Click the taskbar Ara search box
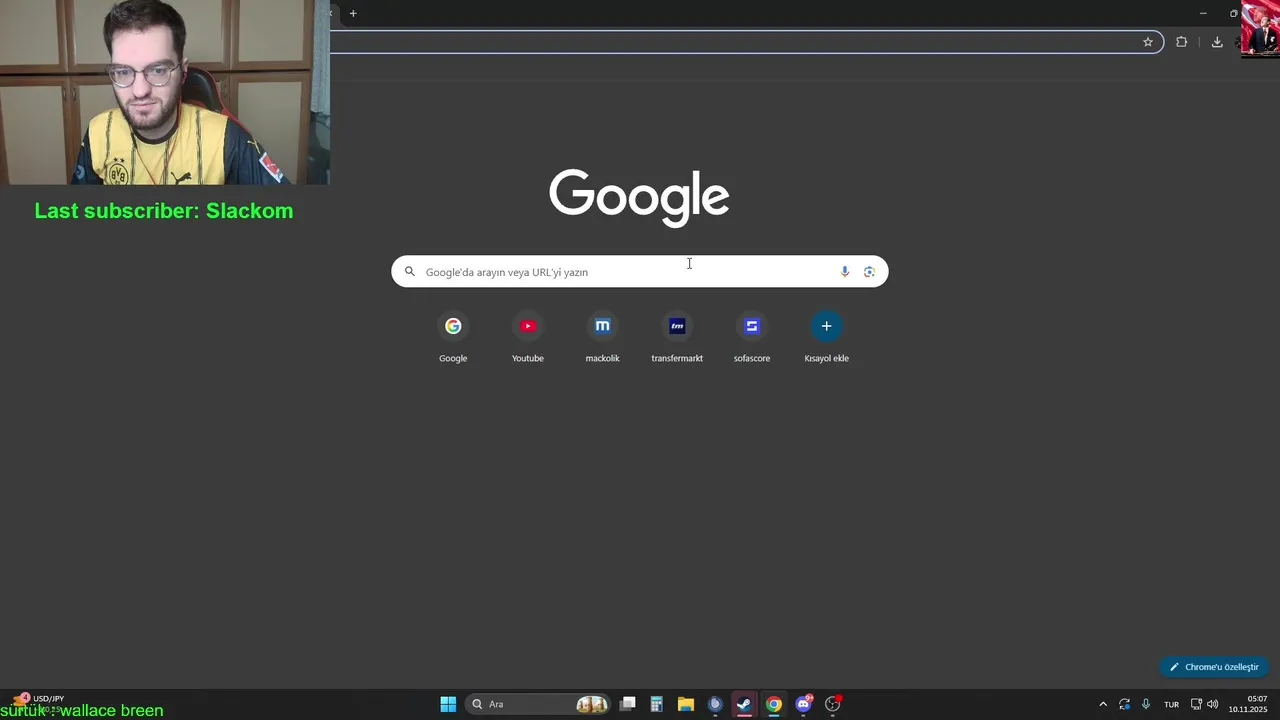 538,704
